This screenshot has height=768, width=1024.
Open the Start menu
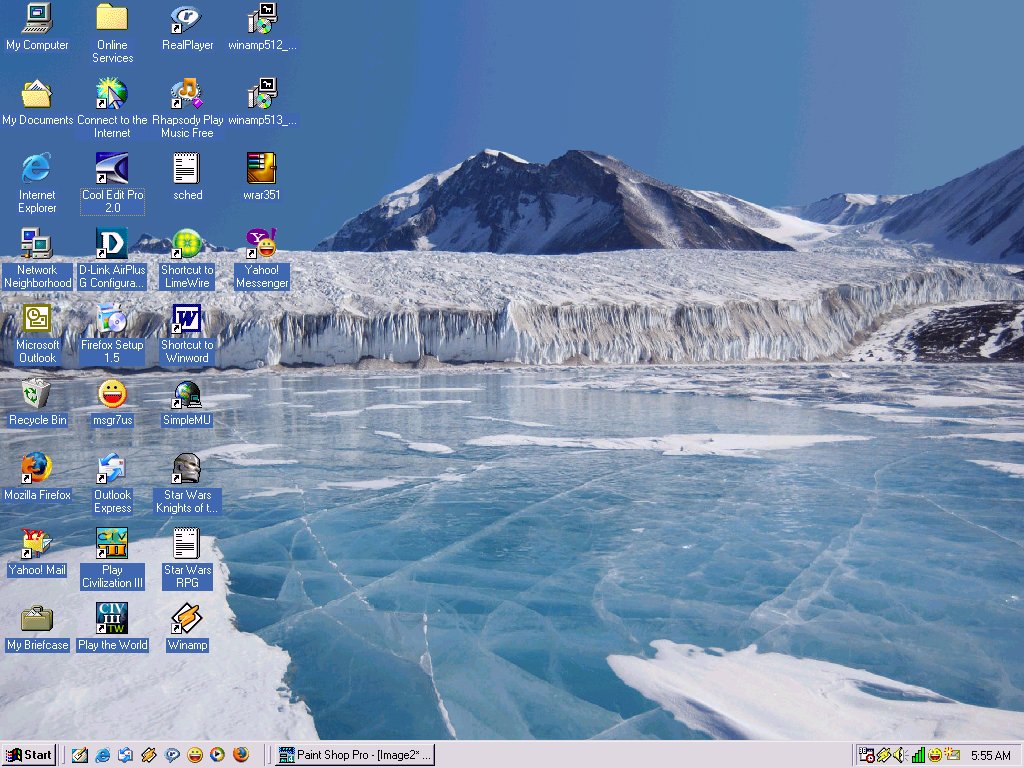click(x=30, y=755)
